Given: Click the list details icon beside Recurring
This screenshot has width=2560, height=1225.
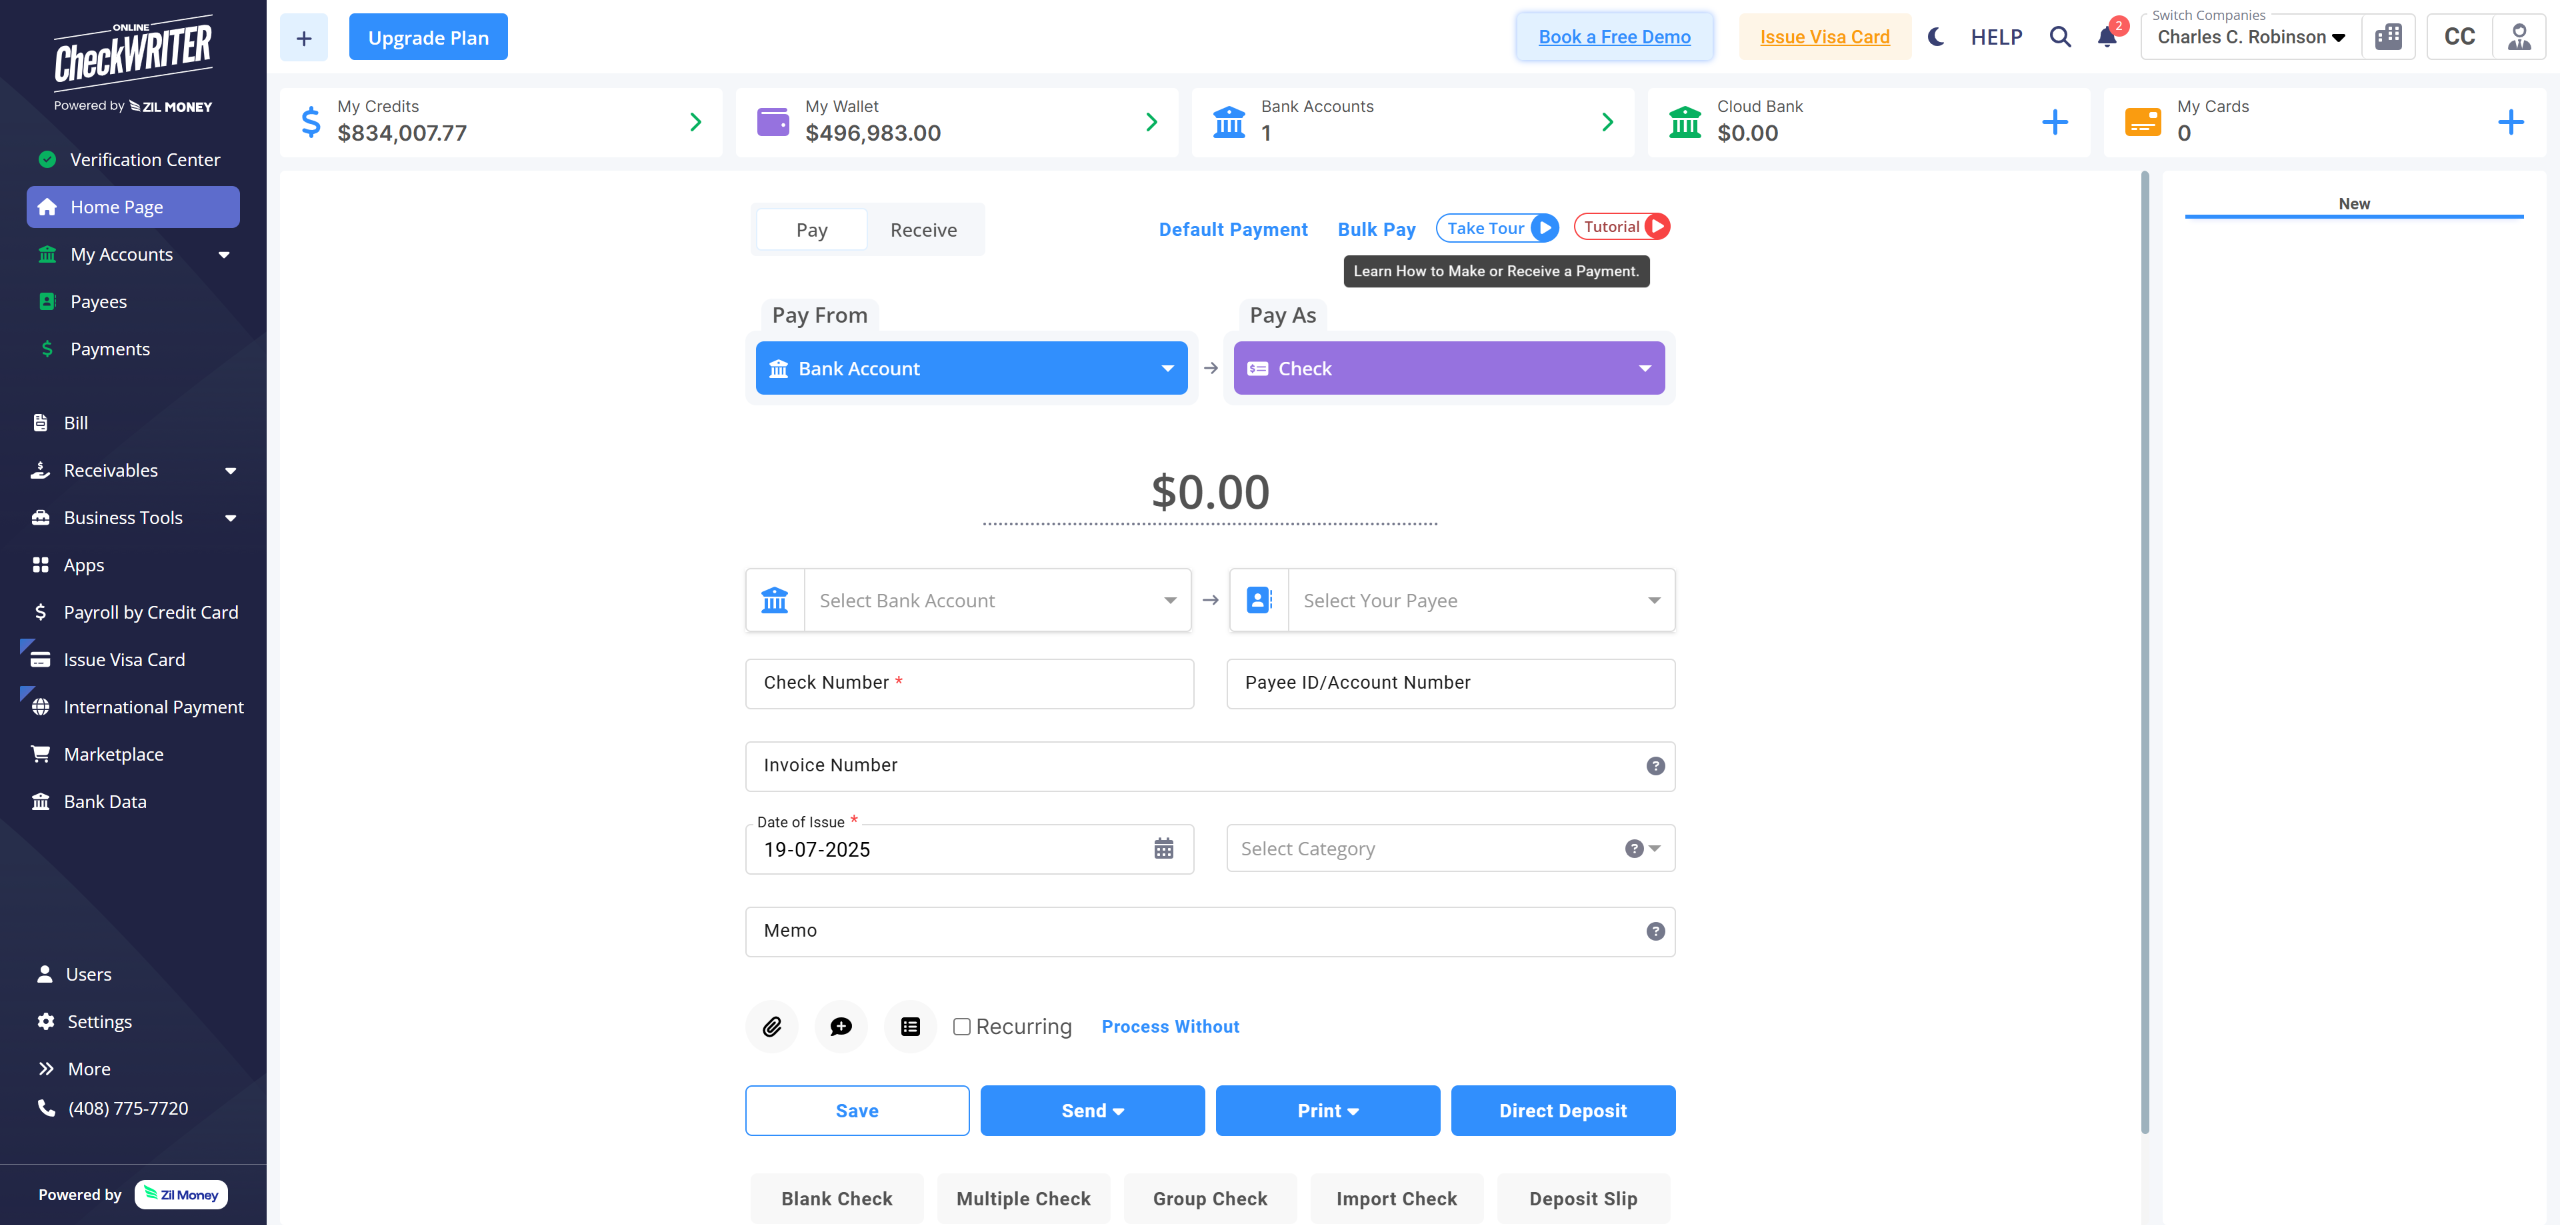Looking at the screenshot, I should click(x=910, y=1026).
